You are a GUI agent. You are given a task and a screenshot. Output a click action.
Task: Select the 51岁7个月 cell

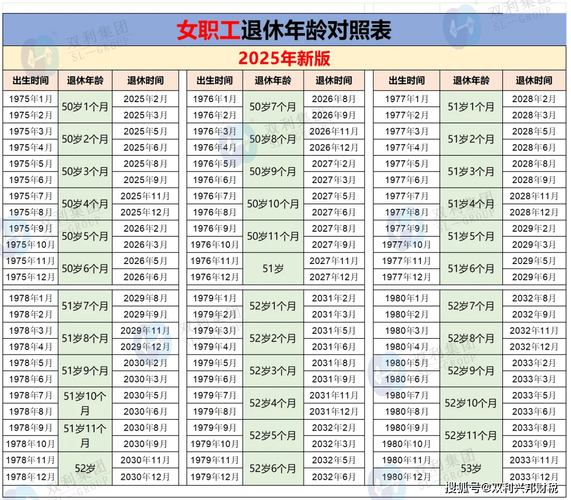pyautogui.click(x=85, y=306)
